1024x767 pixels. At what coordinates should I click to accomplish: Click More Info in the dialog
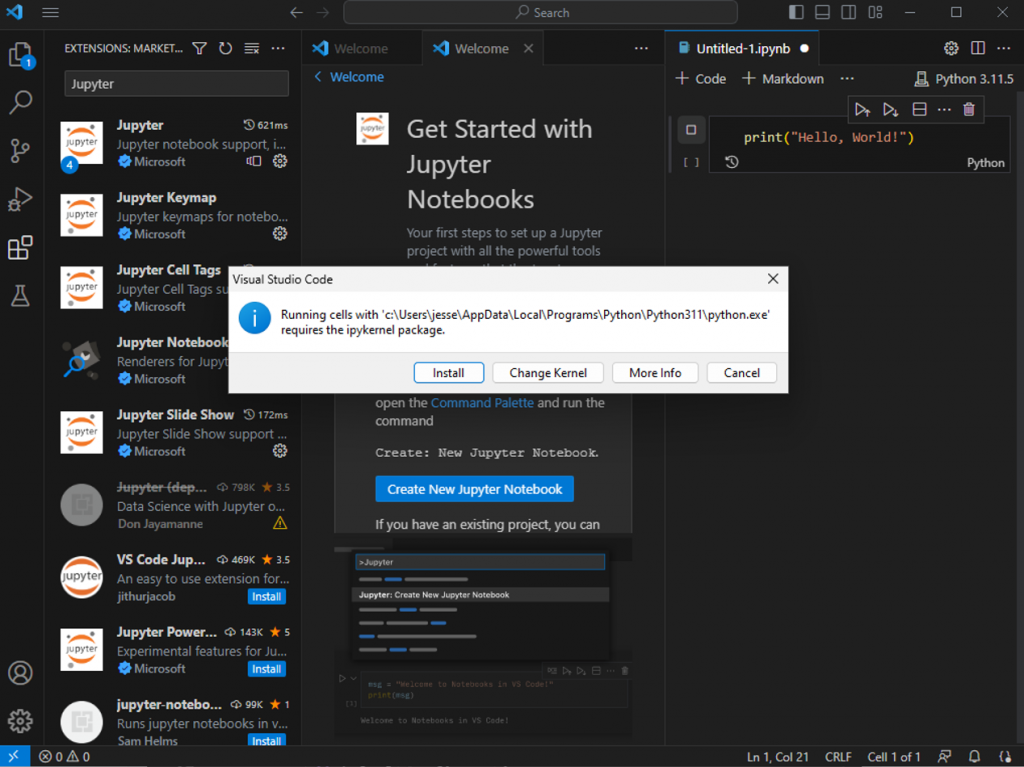655,372
